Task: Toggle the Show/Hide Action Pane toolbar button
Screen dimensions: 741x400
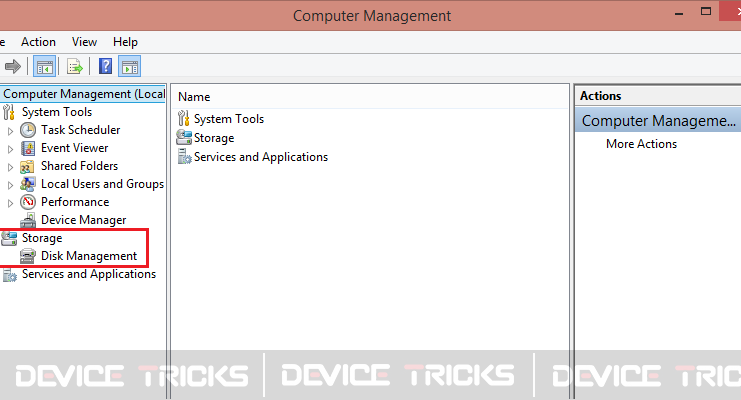Action: [129, 67]
